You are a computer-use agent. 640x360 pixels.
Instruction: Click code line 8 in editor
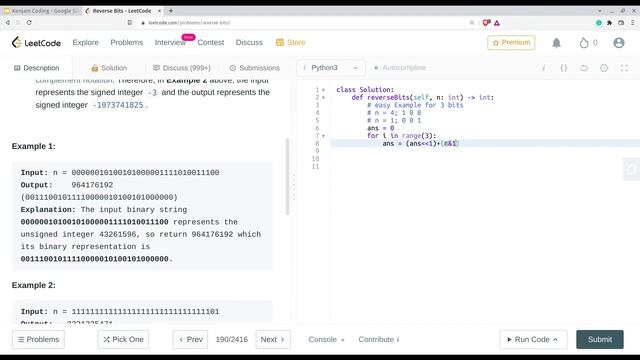(x=485, y=143)
